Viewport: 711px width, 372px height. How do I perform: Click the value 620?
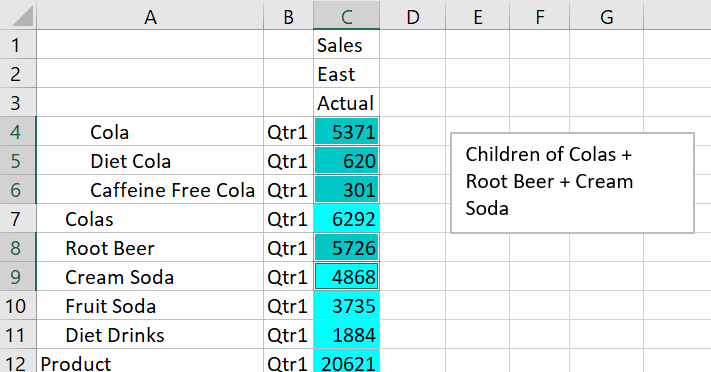click(x=346, y=161)
